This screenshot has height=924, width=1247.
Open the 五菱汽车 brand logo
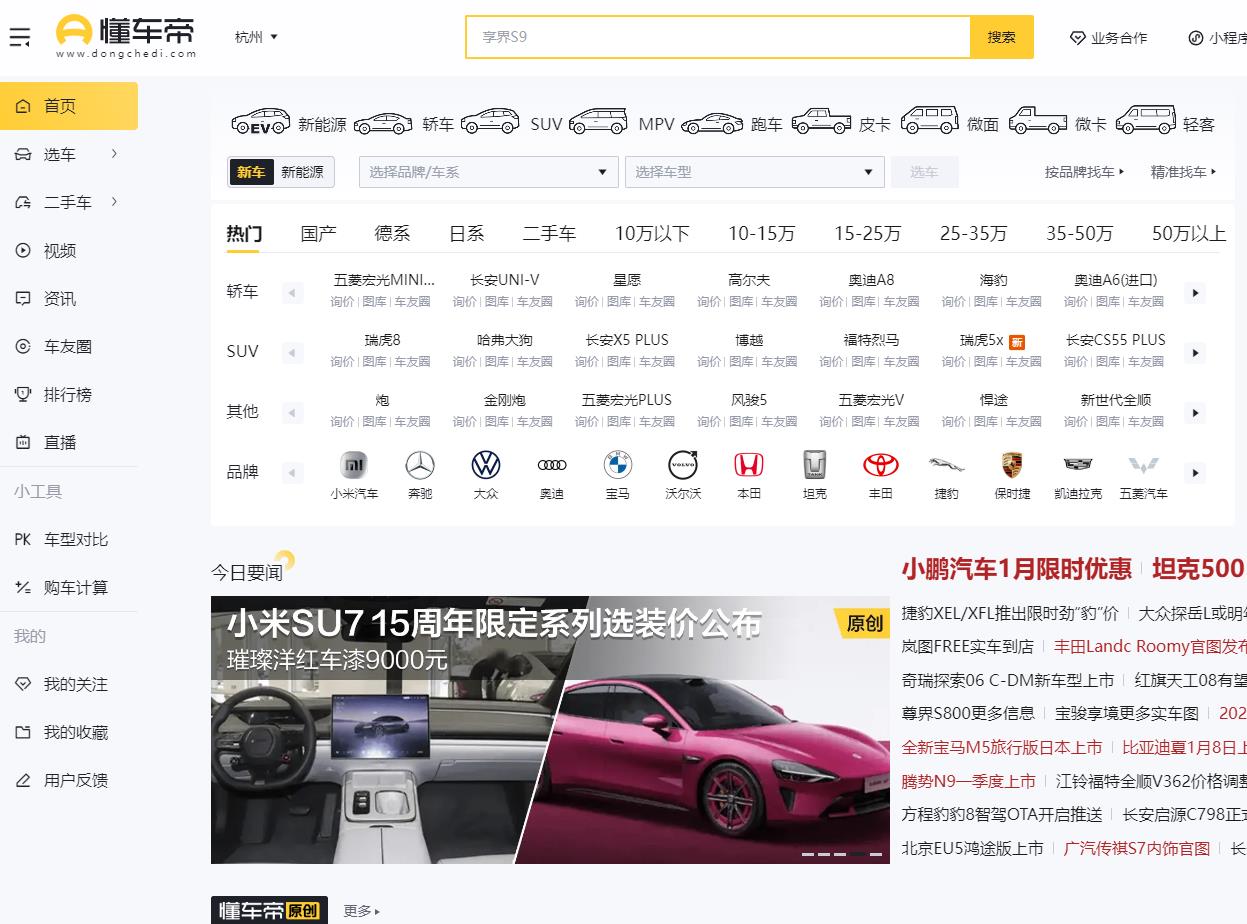point(1144,465)
